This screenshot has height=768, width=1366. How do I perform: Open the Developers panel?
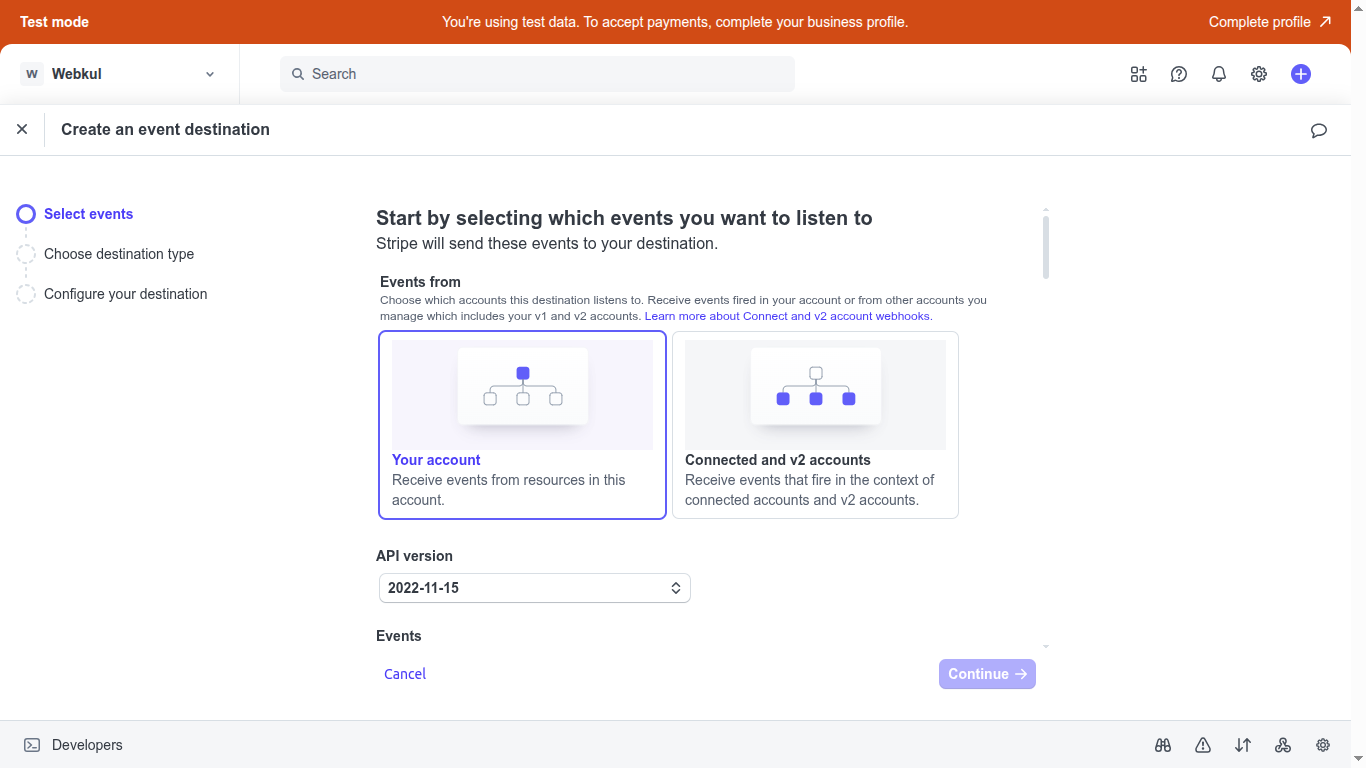click(72, 745)
